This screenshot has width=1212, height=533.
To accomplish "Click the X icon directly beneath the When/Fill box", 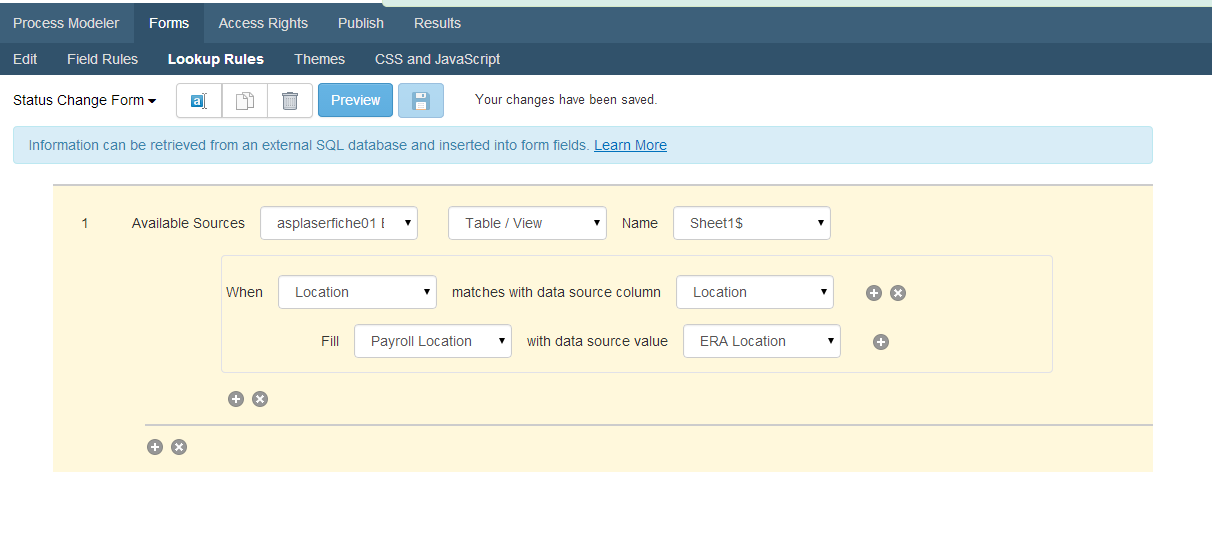I will [260, 399].
